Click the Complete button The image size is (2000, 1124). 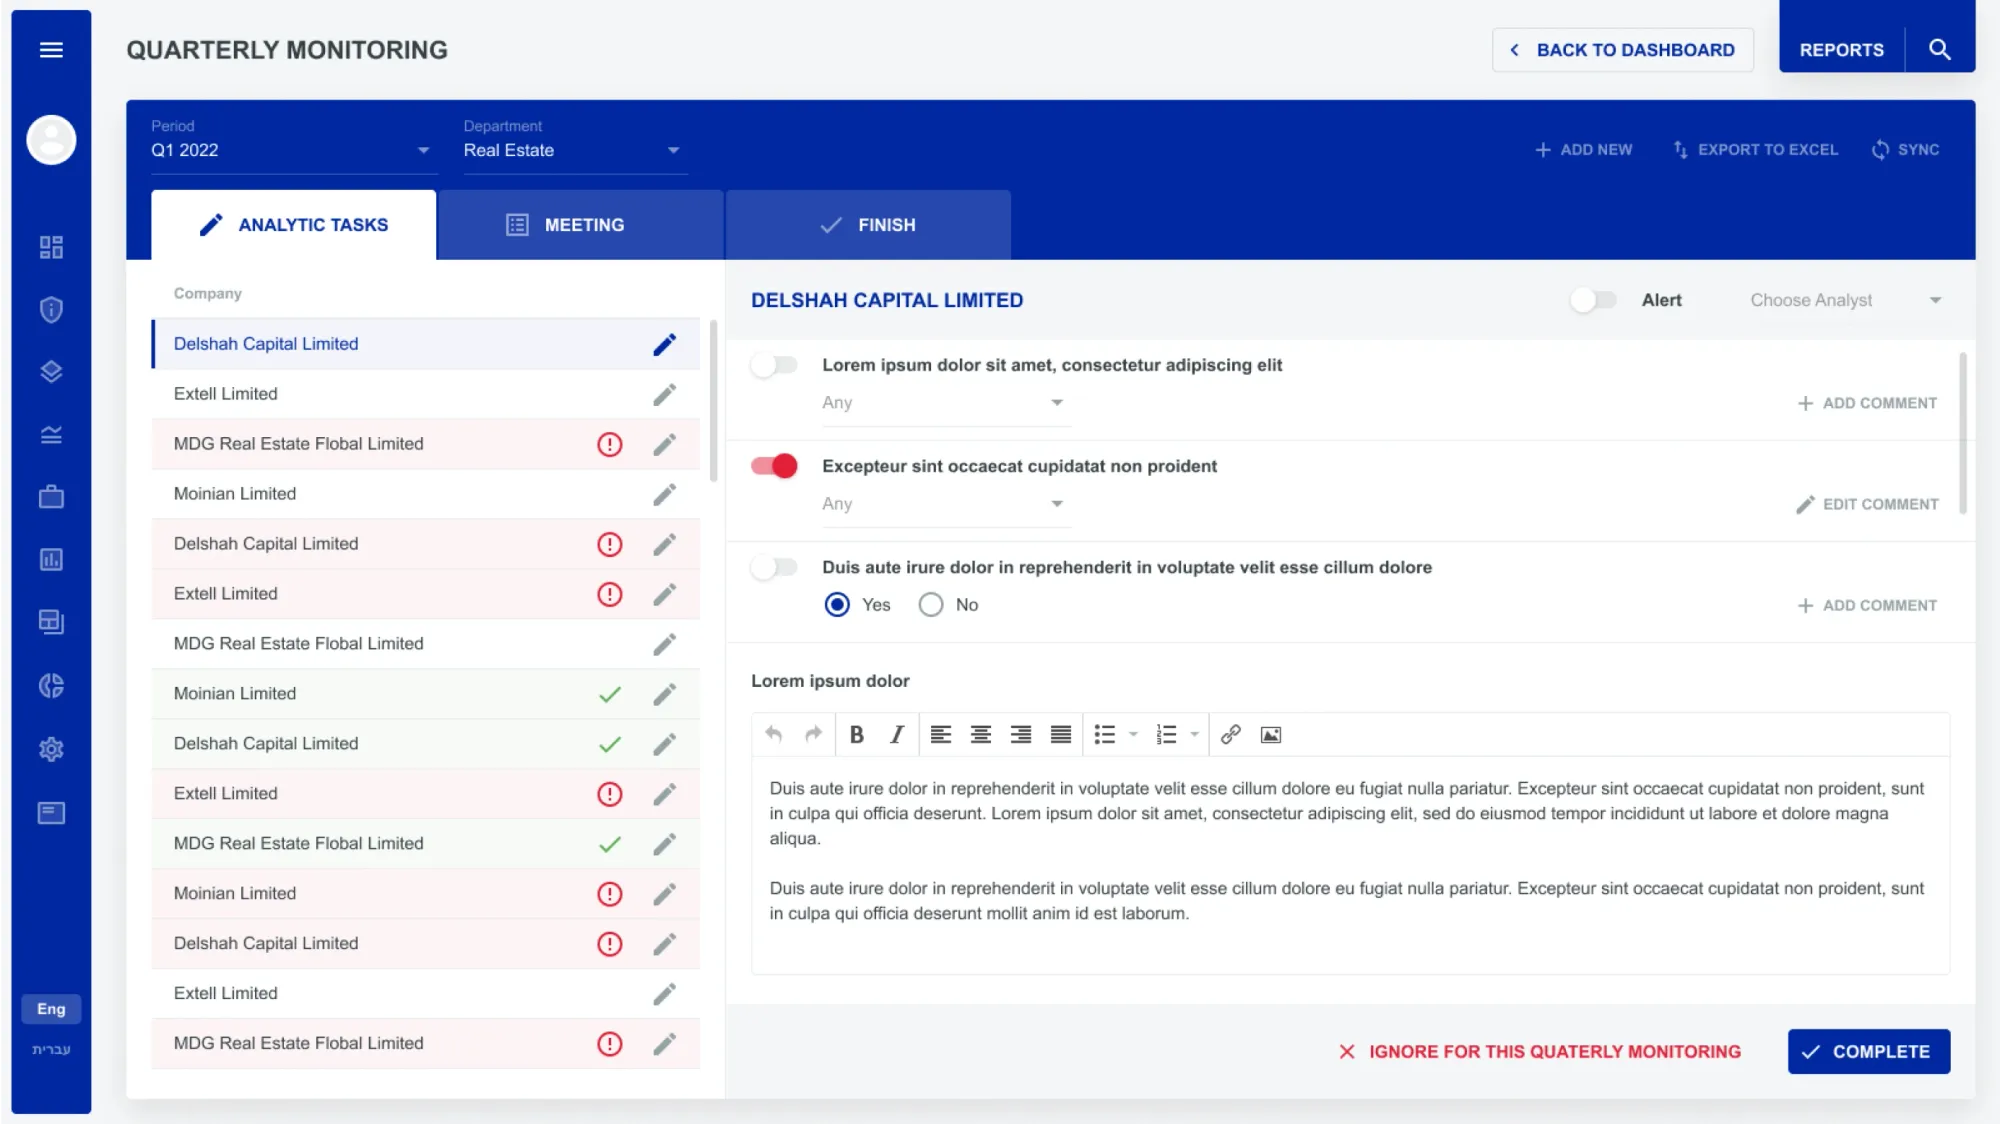(x=1869, y=1052)
